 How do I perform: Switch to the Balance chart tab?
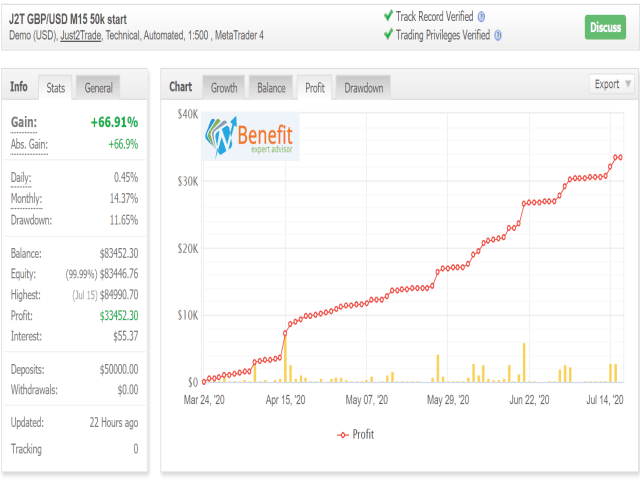(x=271, y=88)
